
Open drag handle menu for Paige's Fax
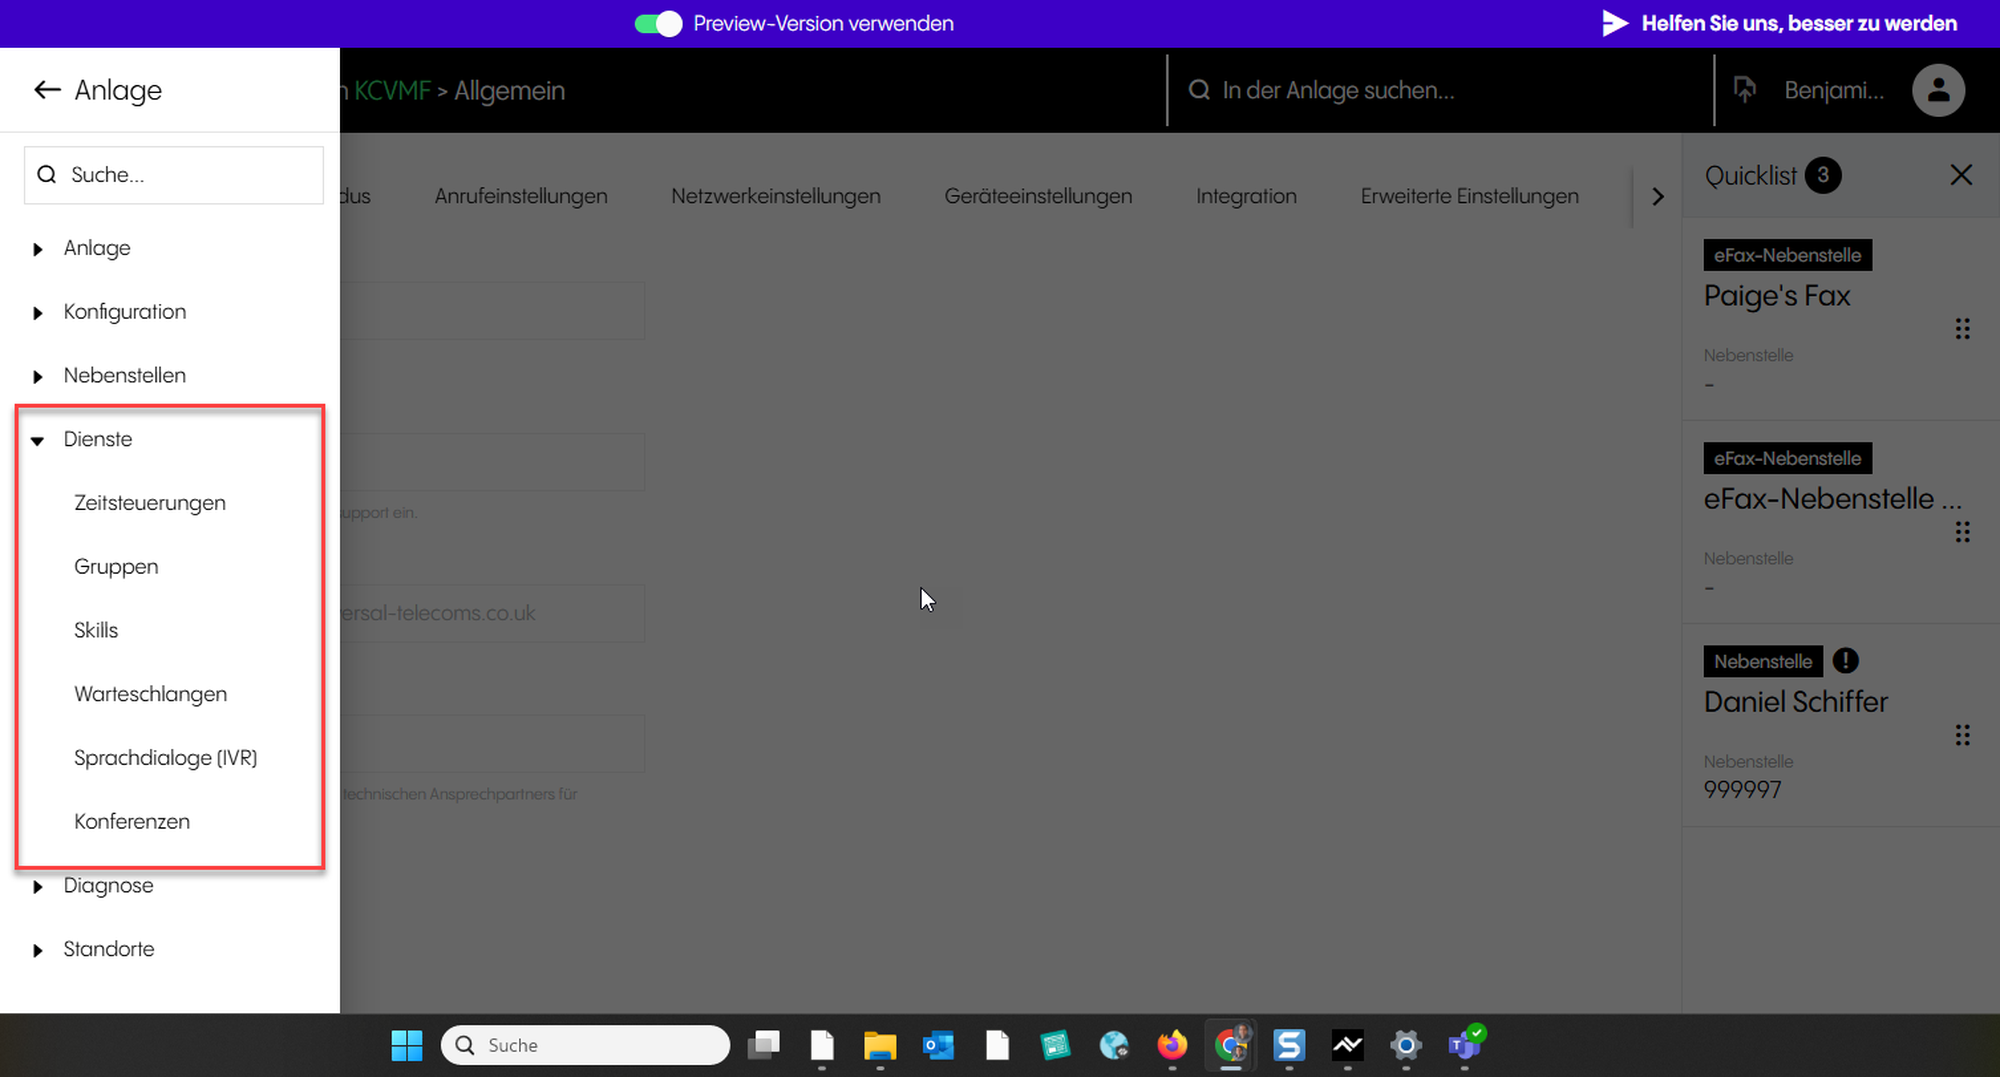pos(1962,329)
